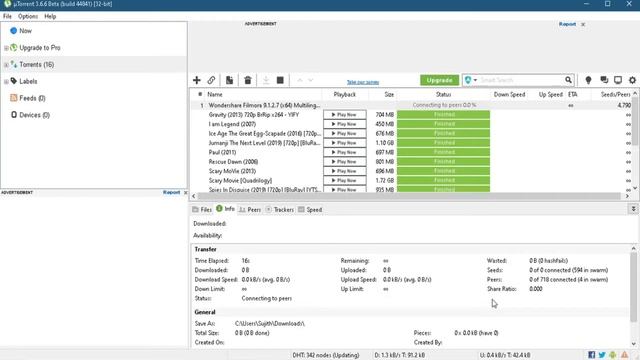The width and height of the screenshot is (640, 360).
Task: Click the RSS Feeds icon in sidebar
Action: pyautogui.click(x=14, y=98)
